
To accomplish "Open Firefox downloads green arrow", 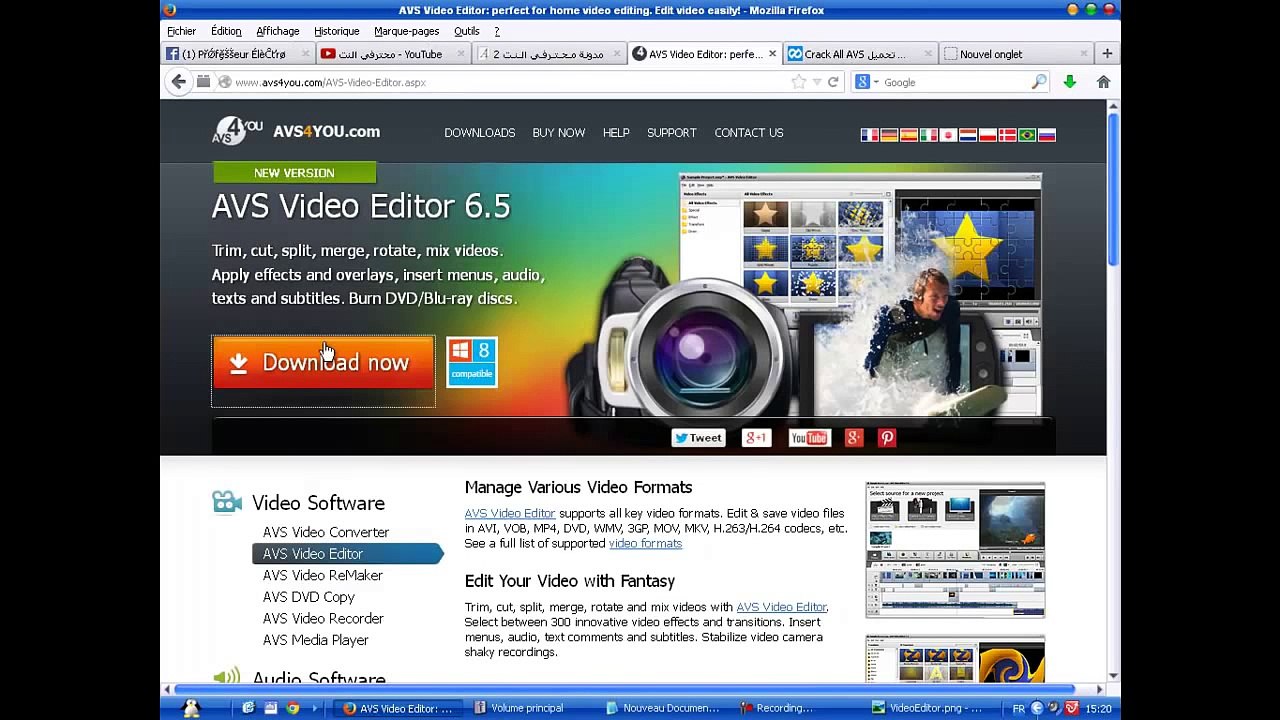I will (1070, 82).
